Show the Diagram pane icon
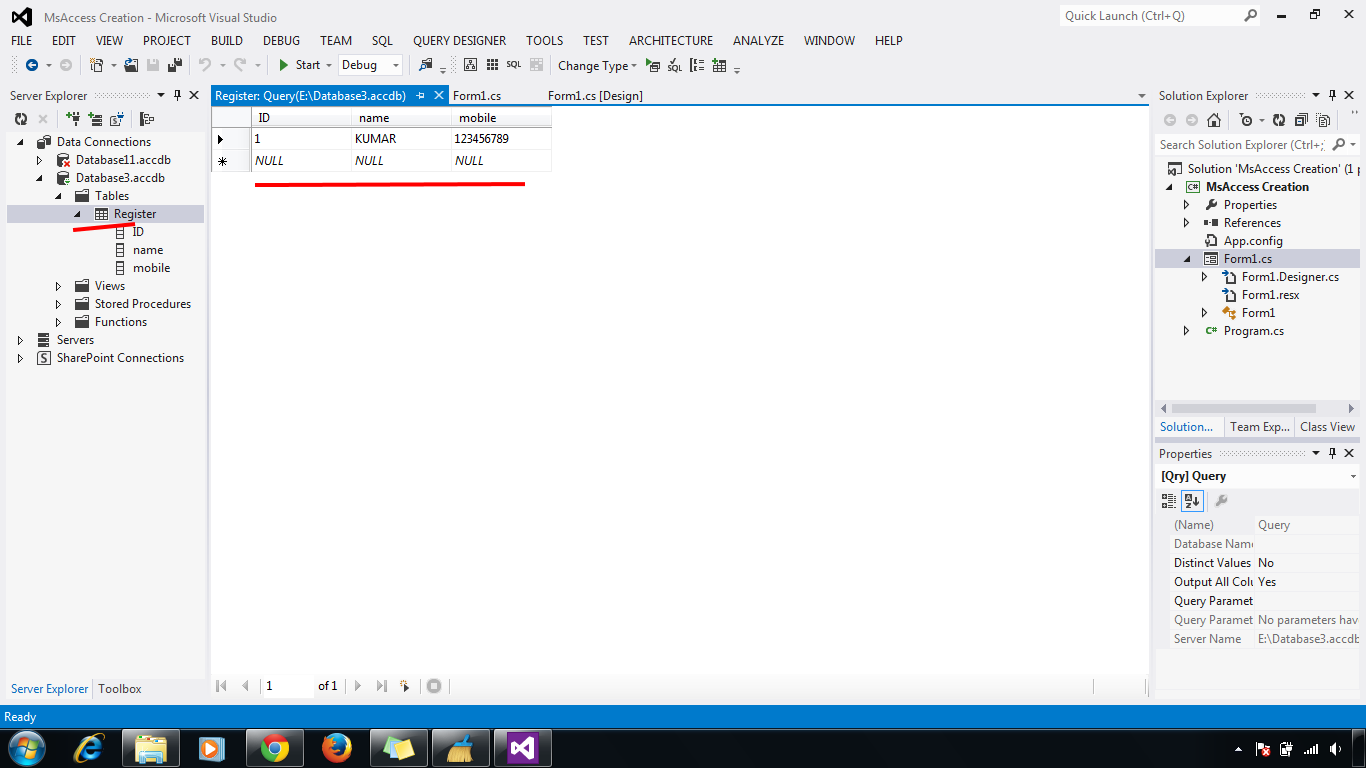 click(470, 66)
